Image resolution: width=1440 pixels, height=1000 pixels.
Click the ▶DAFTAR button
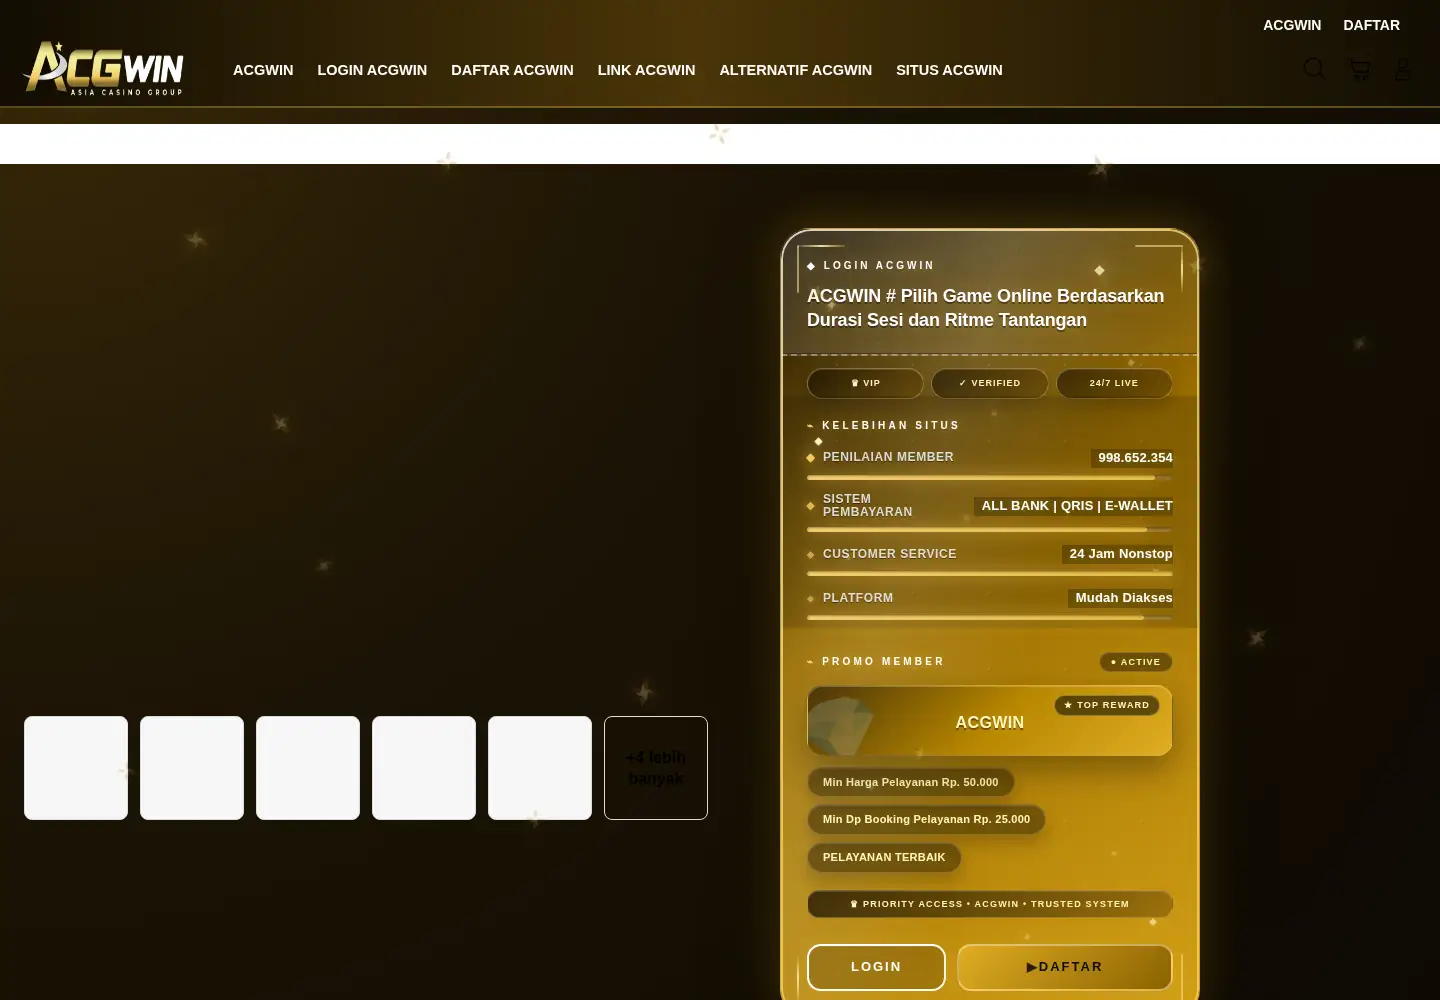click(x=1064, y=967)
